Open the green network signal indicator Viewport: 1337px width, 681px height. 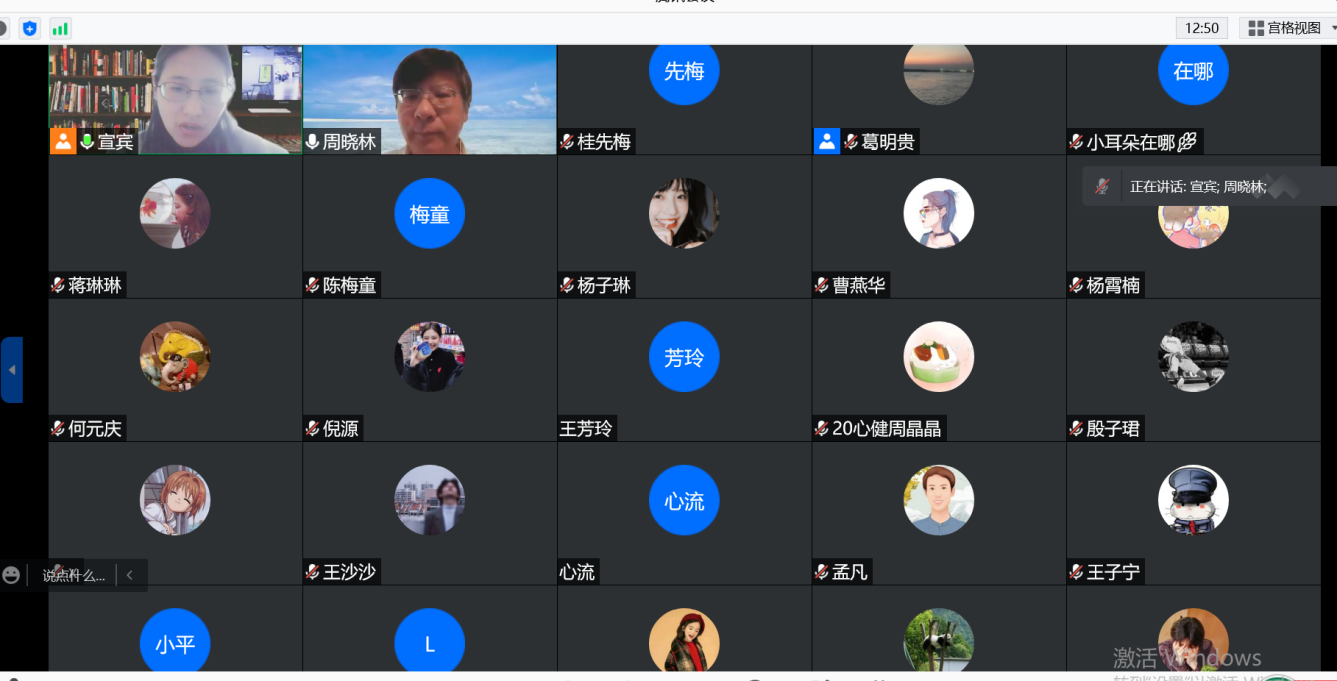(x=60, y=28)
